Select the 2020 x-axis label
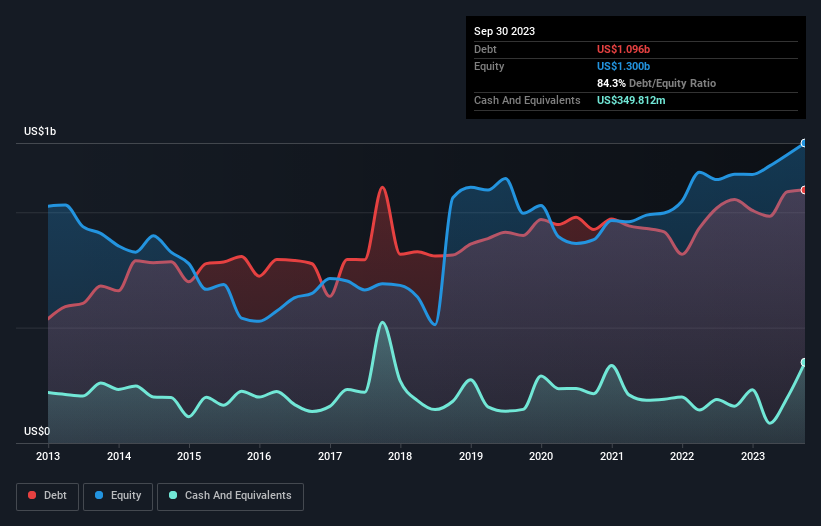Image resolution: width=821 pixels, height=526 pixels. (541, 456)
